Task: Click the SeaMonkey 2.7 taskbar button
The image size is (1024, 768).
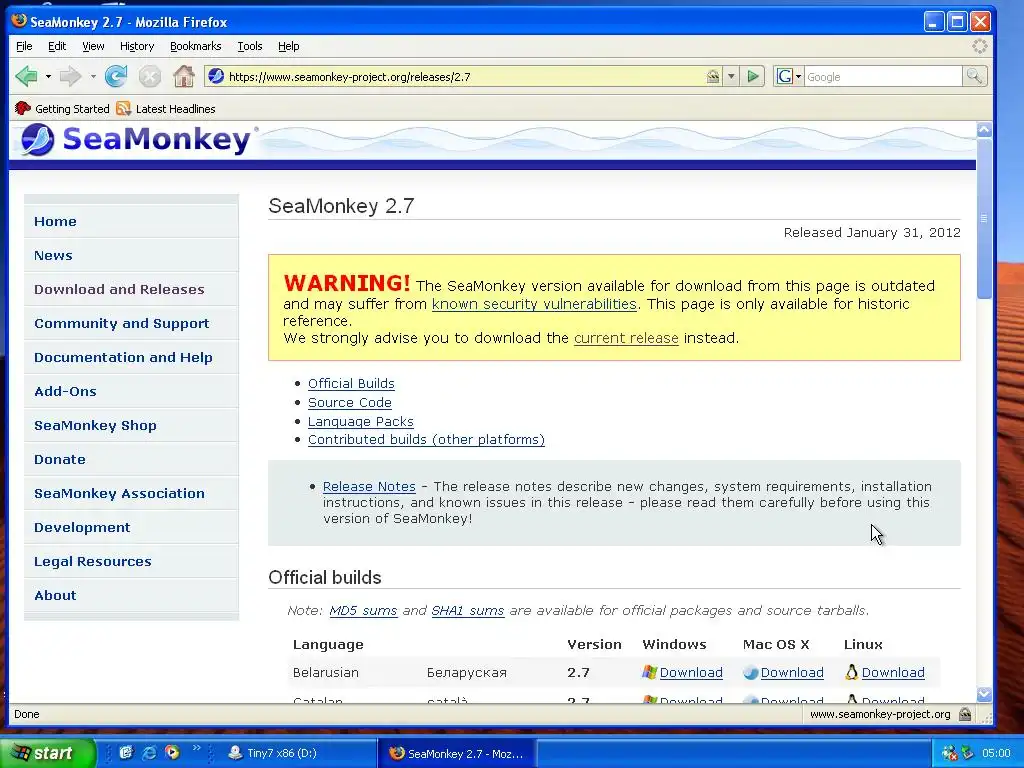Action: click(456, 753)
